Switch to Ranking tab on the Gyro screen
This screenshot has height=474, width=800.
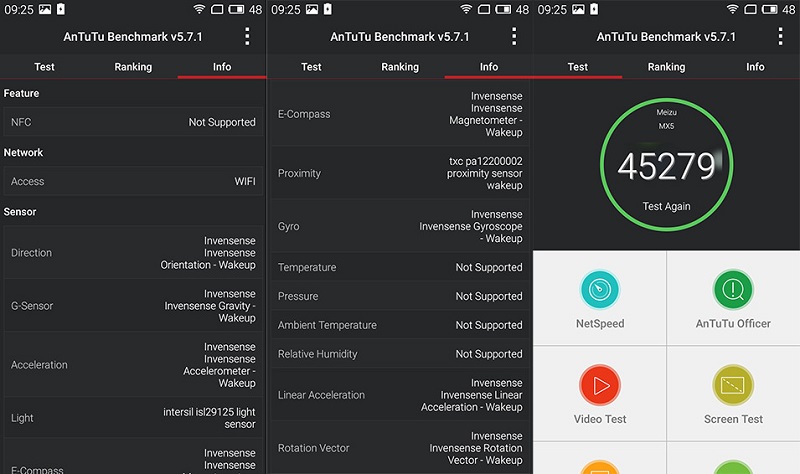pos(400,67)
